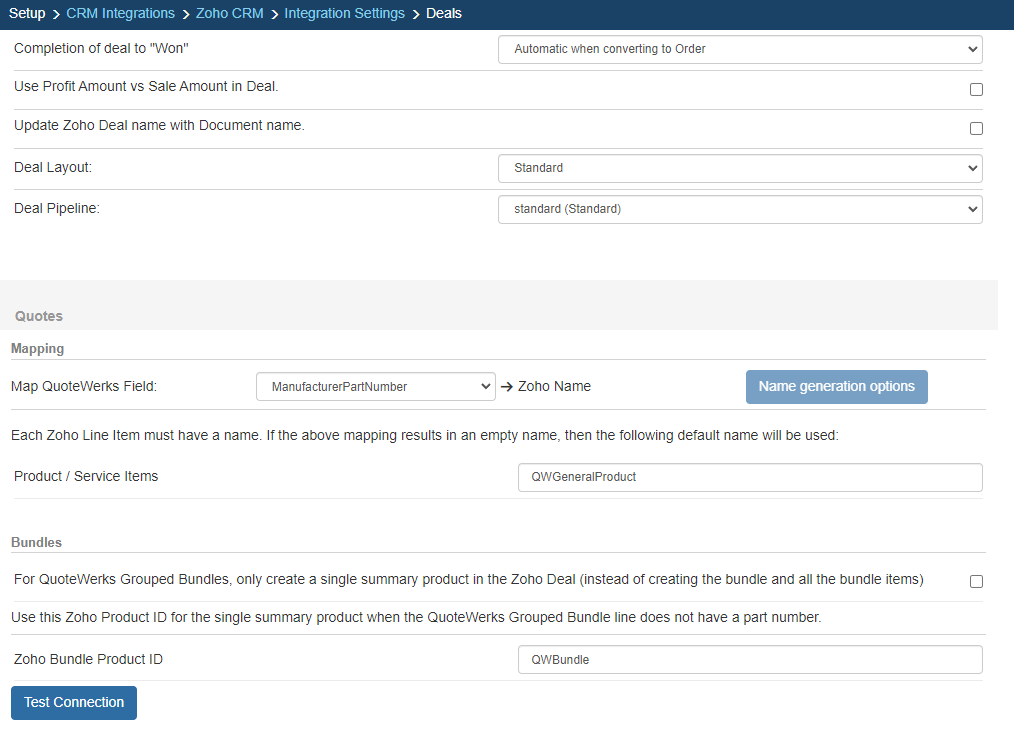Viewport: 1014px width, 729px height.
Task: Click the Quotes section header
Action: click(39, 316)
